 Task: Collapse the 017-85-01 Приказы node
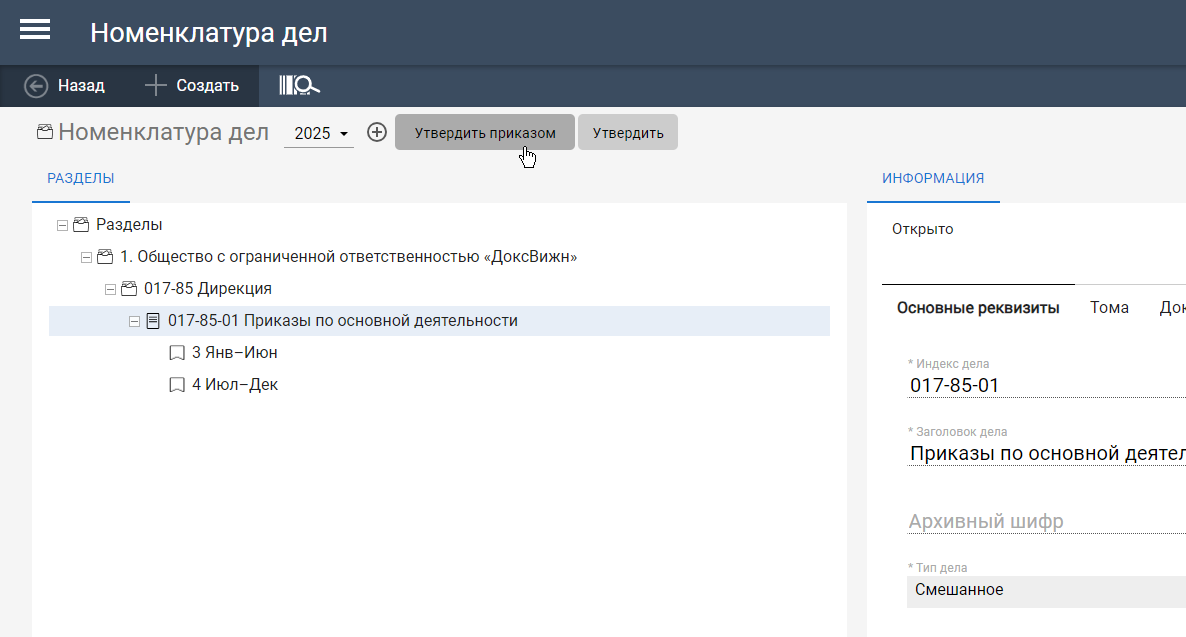[x=134, y=322]
